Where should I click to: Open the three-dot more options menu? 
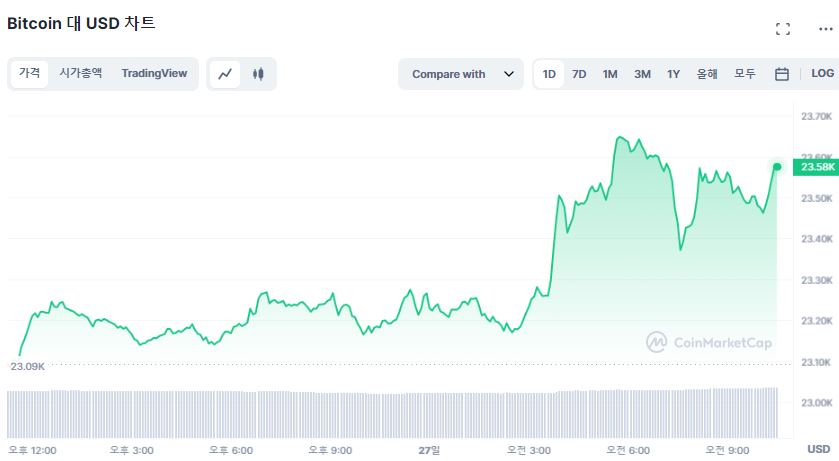(x=825, y=29)
